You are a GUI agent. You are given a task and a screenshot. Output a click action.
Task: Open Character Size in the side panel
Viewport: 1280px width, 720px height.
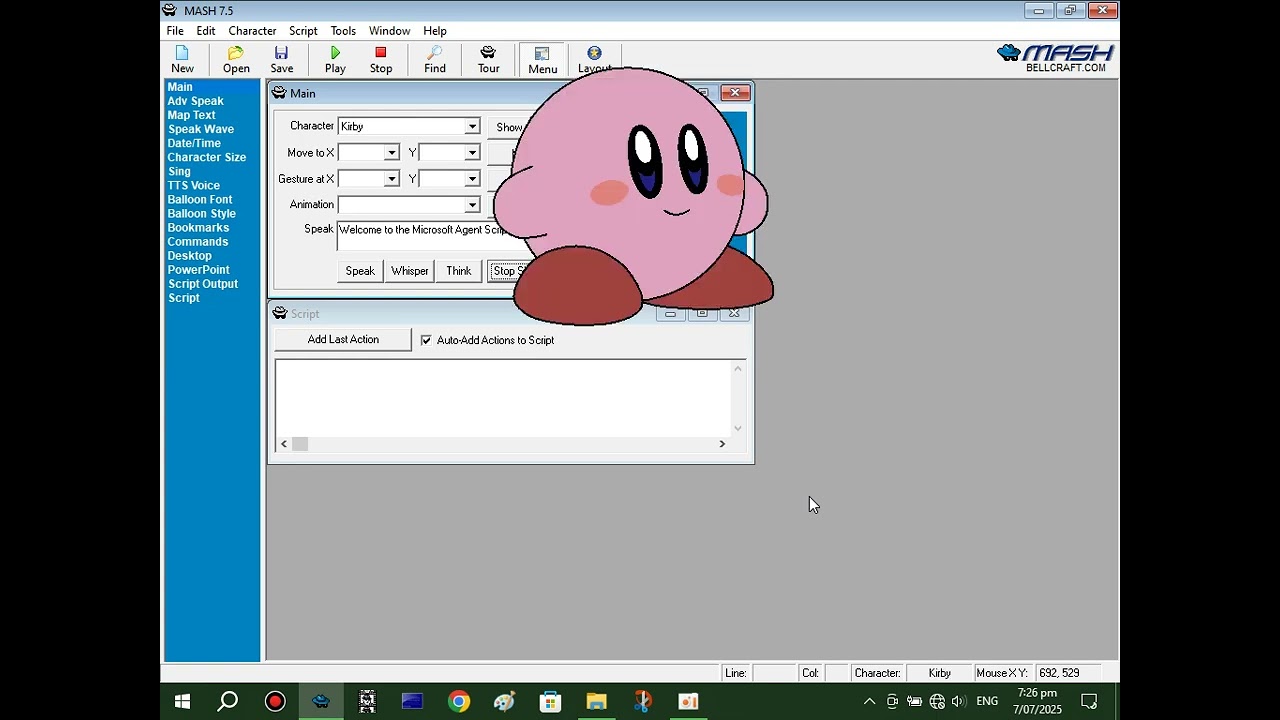[x=207, y=157]
